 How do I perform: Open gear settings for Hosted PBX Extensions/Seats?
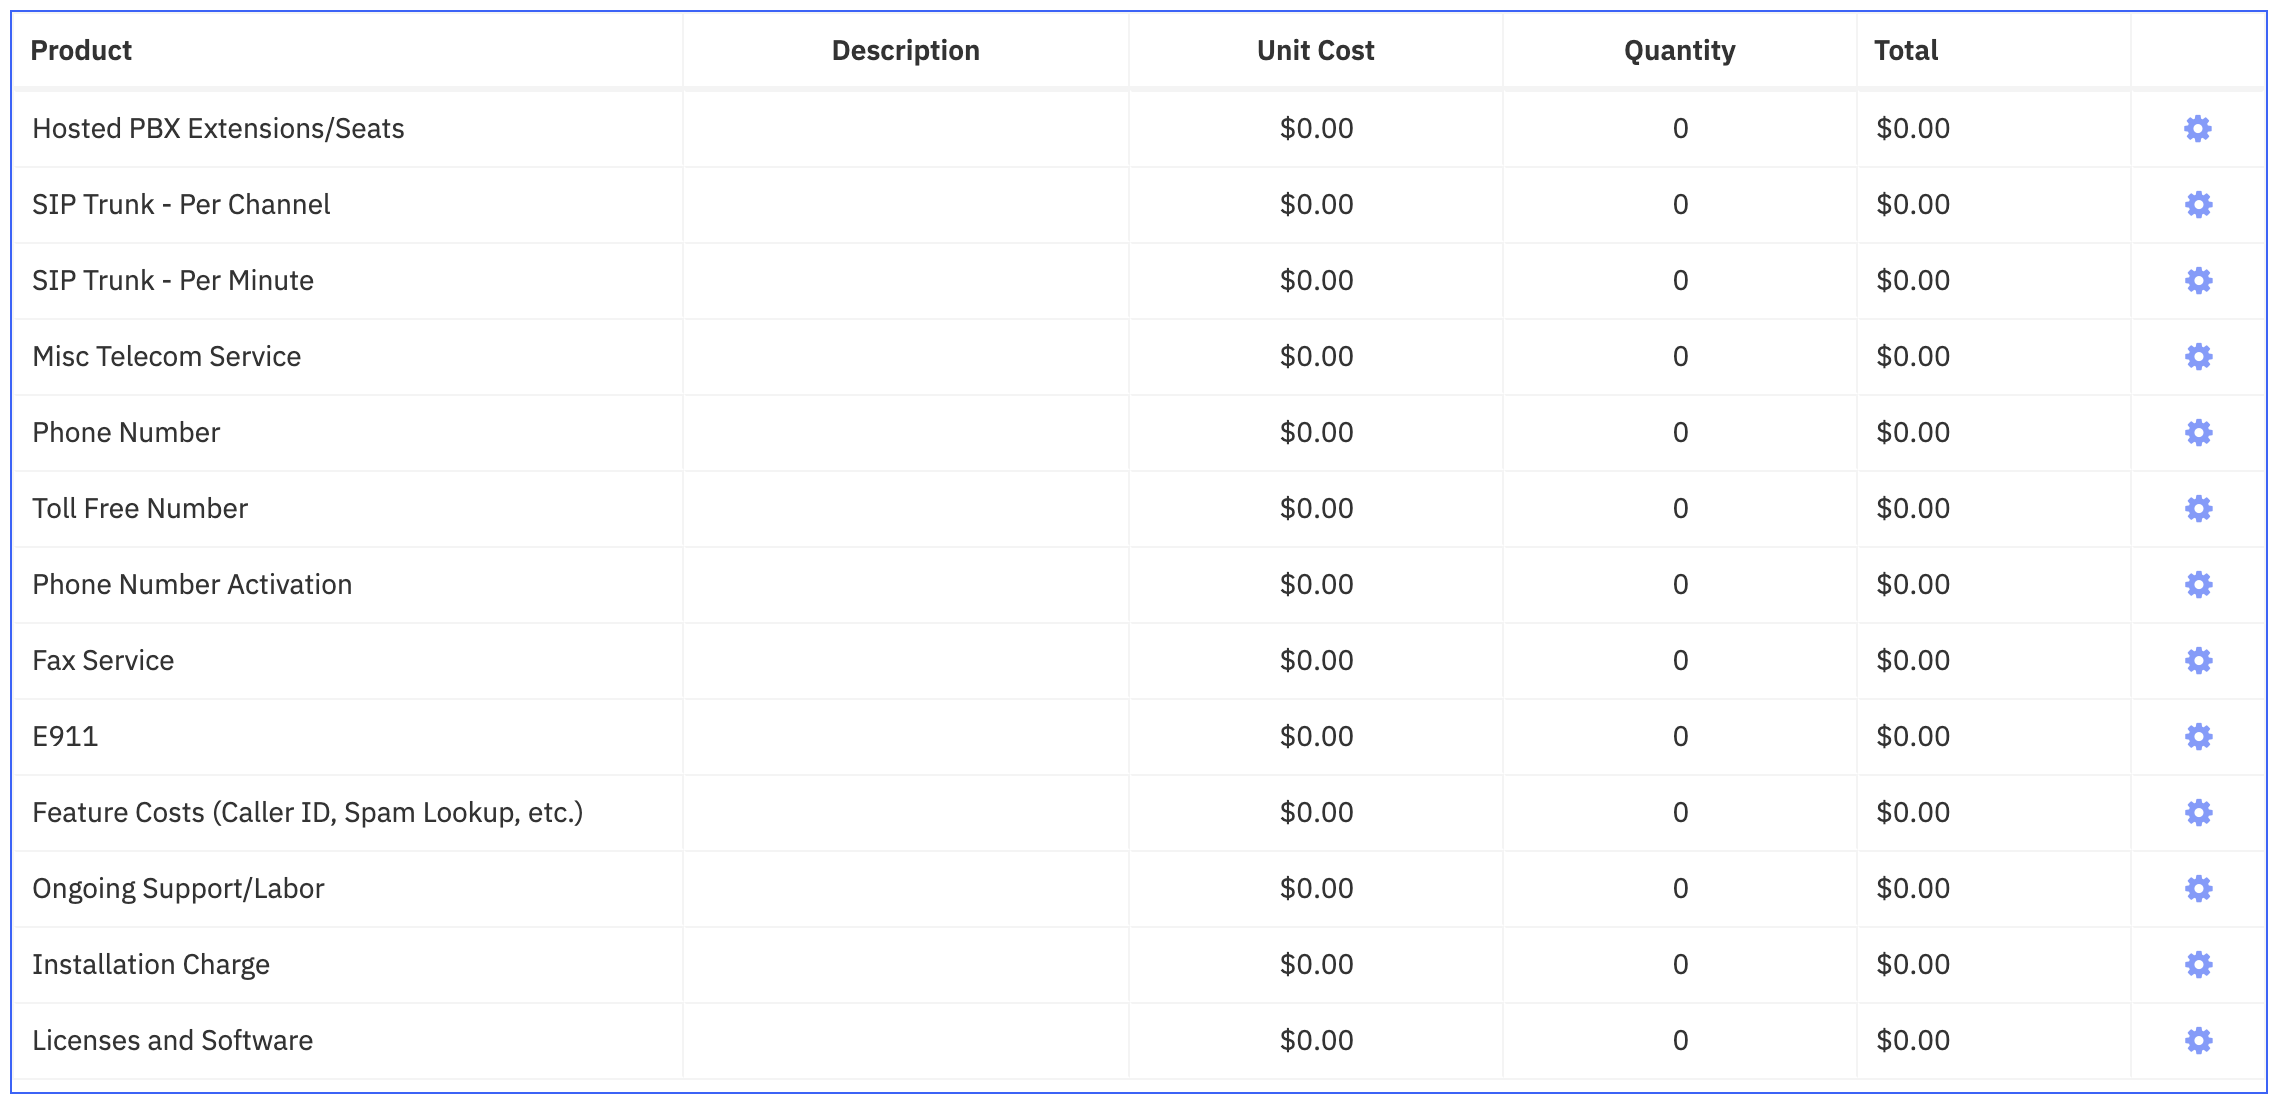2198,128
